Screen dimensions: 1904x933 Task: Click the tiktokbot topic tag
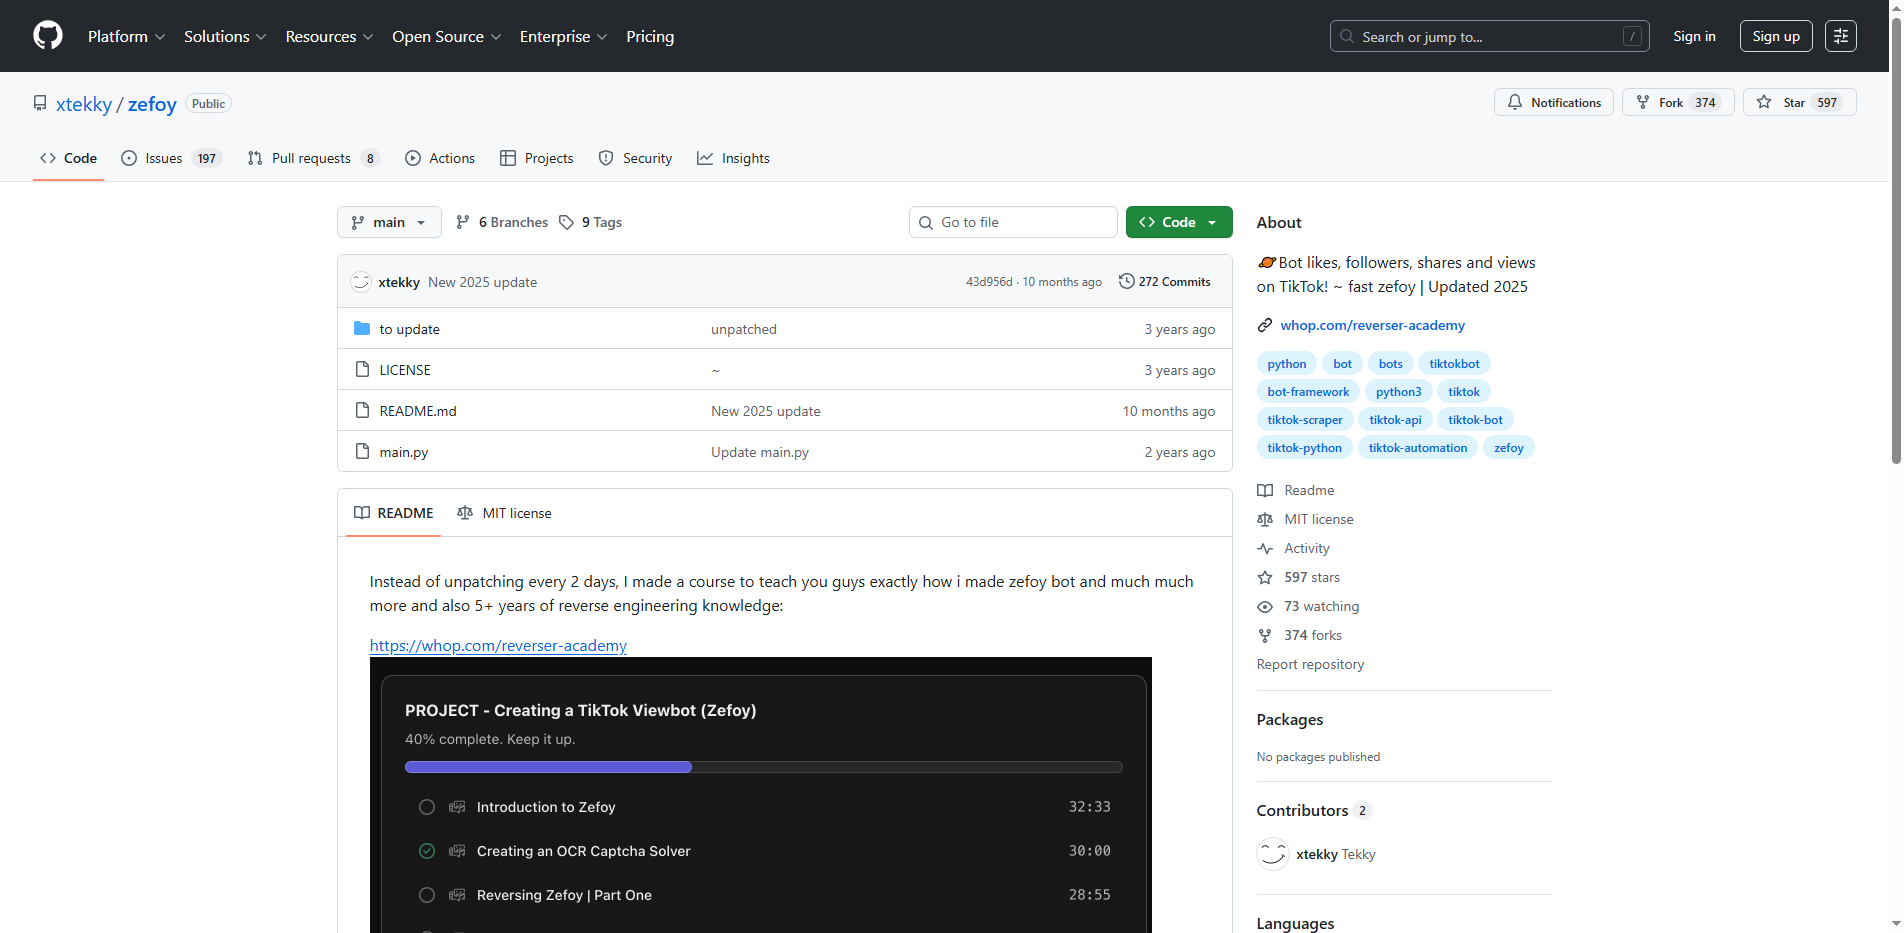pos(1454,364)
